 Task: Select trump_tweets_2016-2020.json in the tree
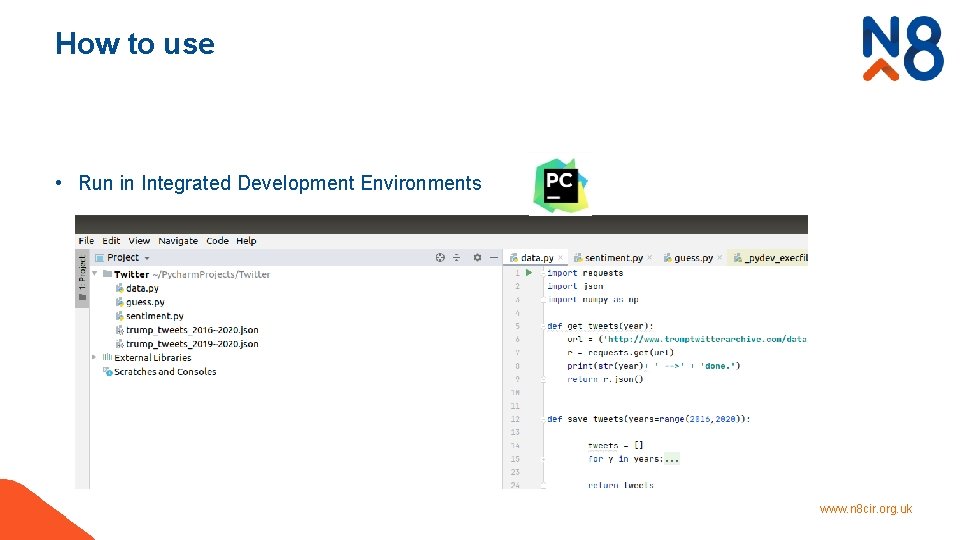pyautogui.click(x=192, y=330)
